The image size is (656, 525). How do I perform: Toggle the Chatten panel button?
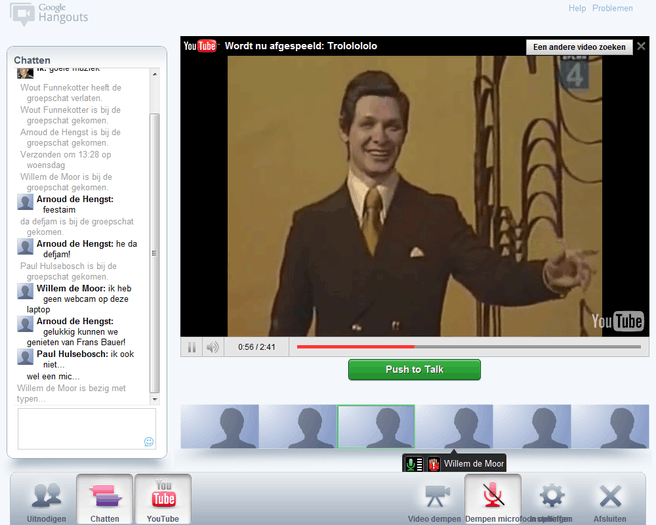105,499
